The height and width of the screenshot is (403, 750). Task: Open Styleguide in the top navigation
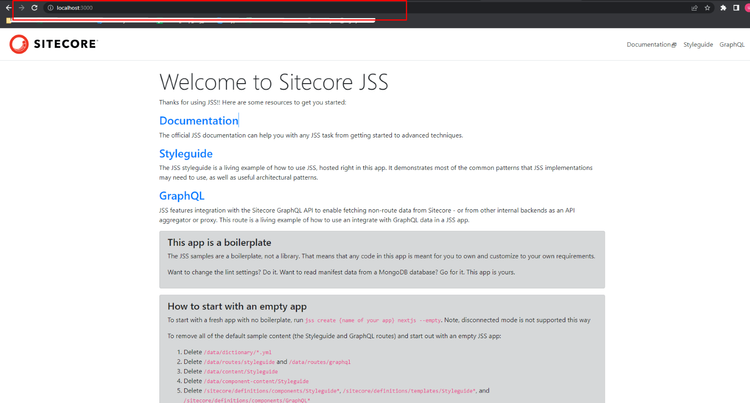tap(698, 44)
